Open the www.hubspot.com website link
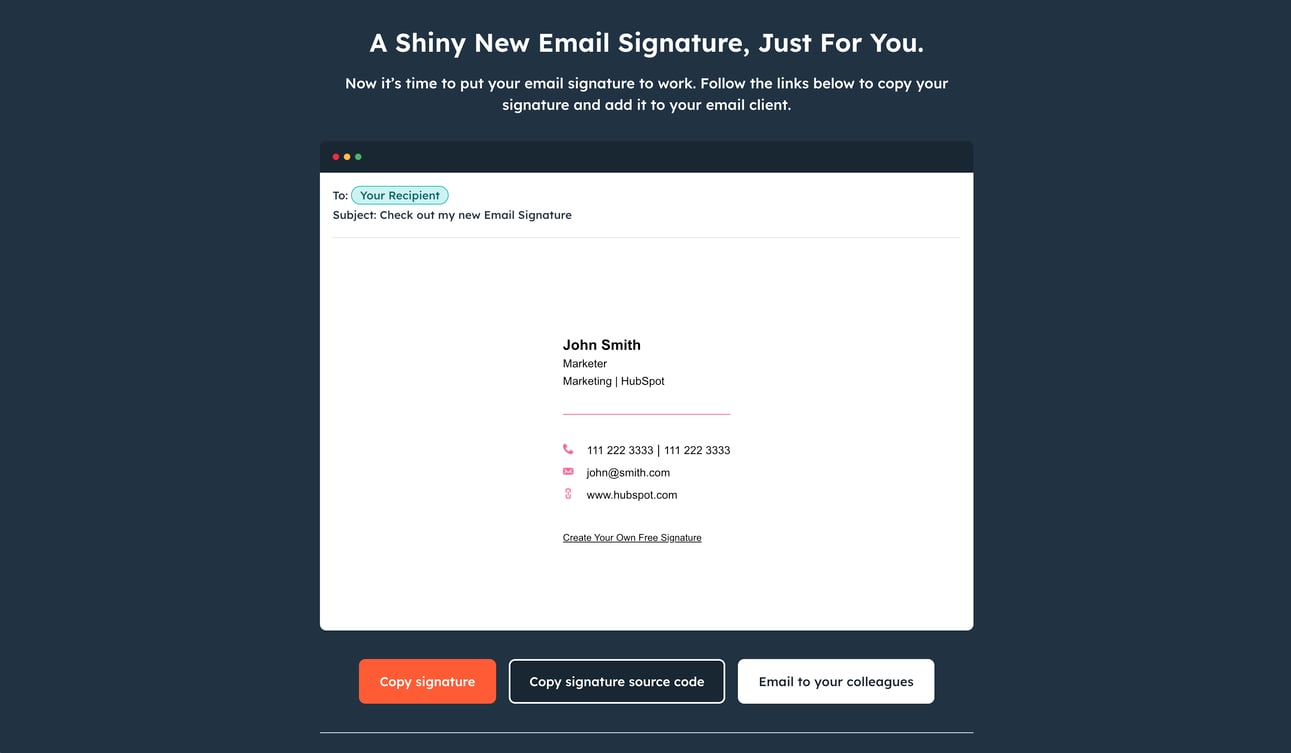1291x753 pixels. 631,495
